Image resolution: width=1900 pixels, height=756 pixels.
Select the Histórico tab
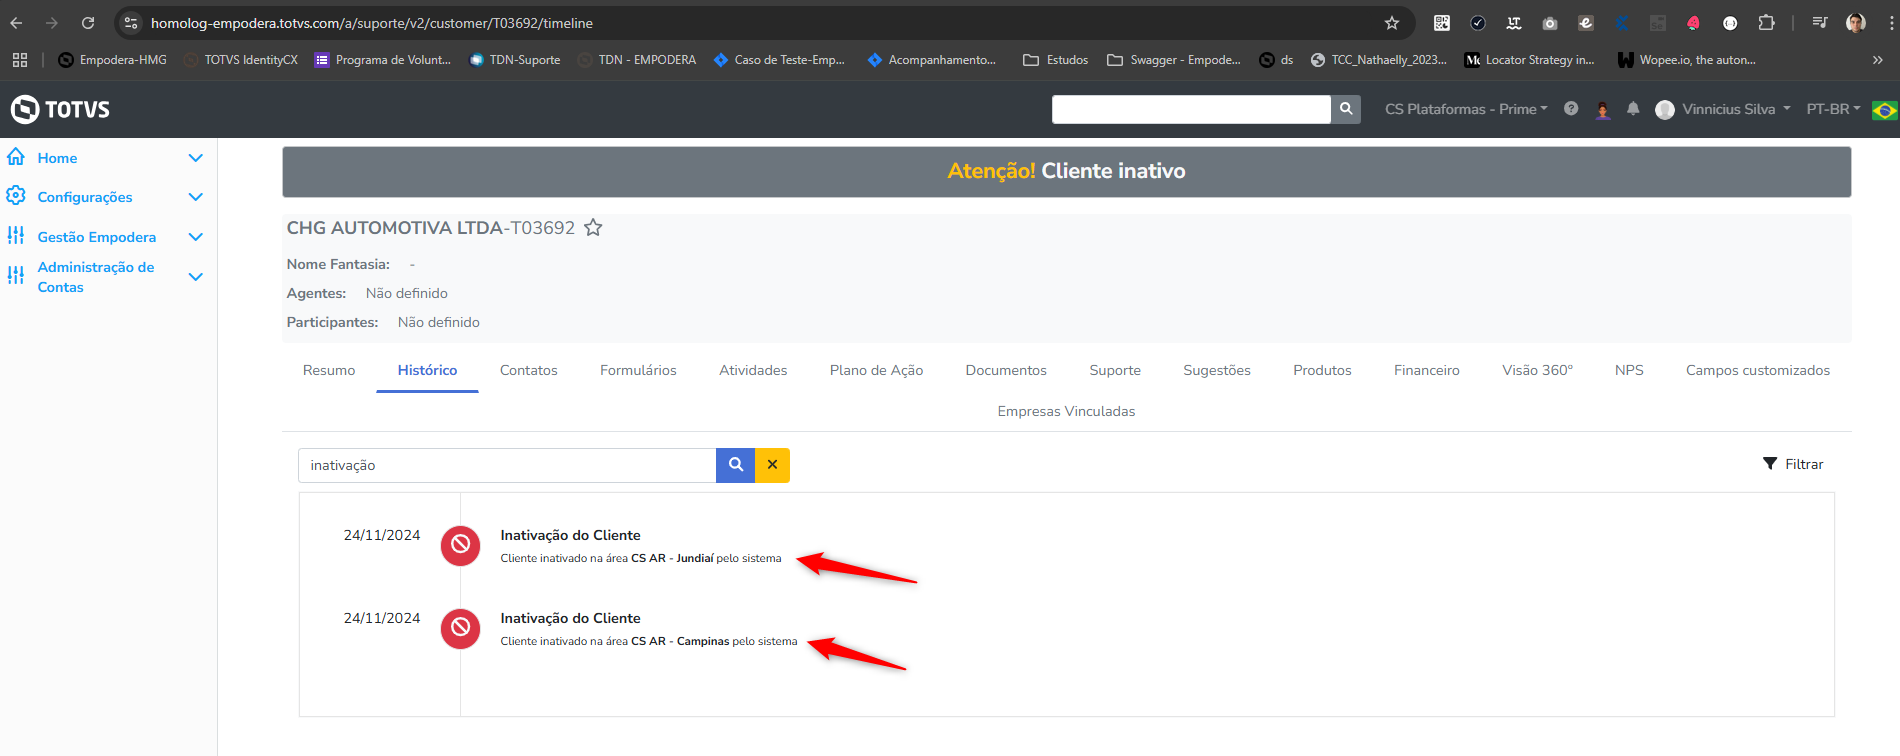427,370
